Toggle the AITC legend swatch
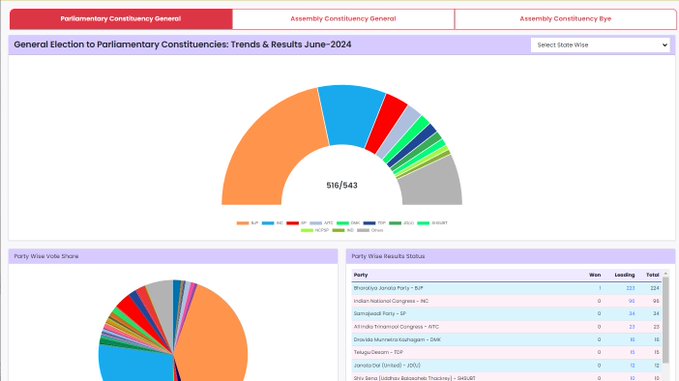679x381 pixels. click(316, 223)
